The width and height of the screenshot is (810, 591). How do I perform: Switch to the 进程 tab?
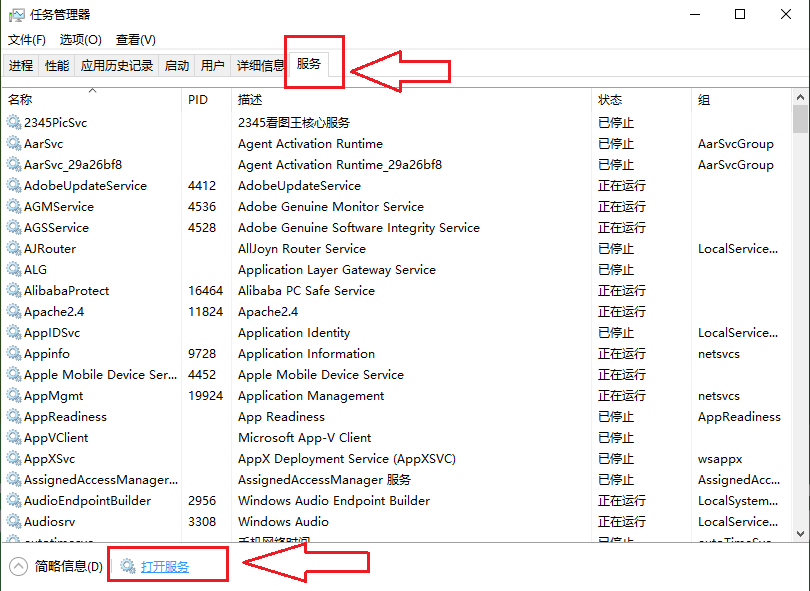21,66
